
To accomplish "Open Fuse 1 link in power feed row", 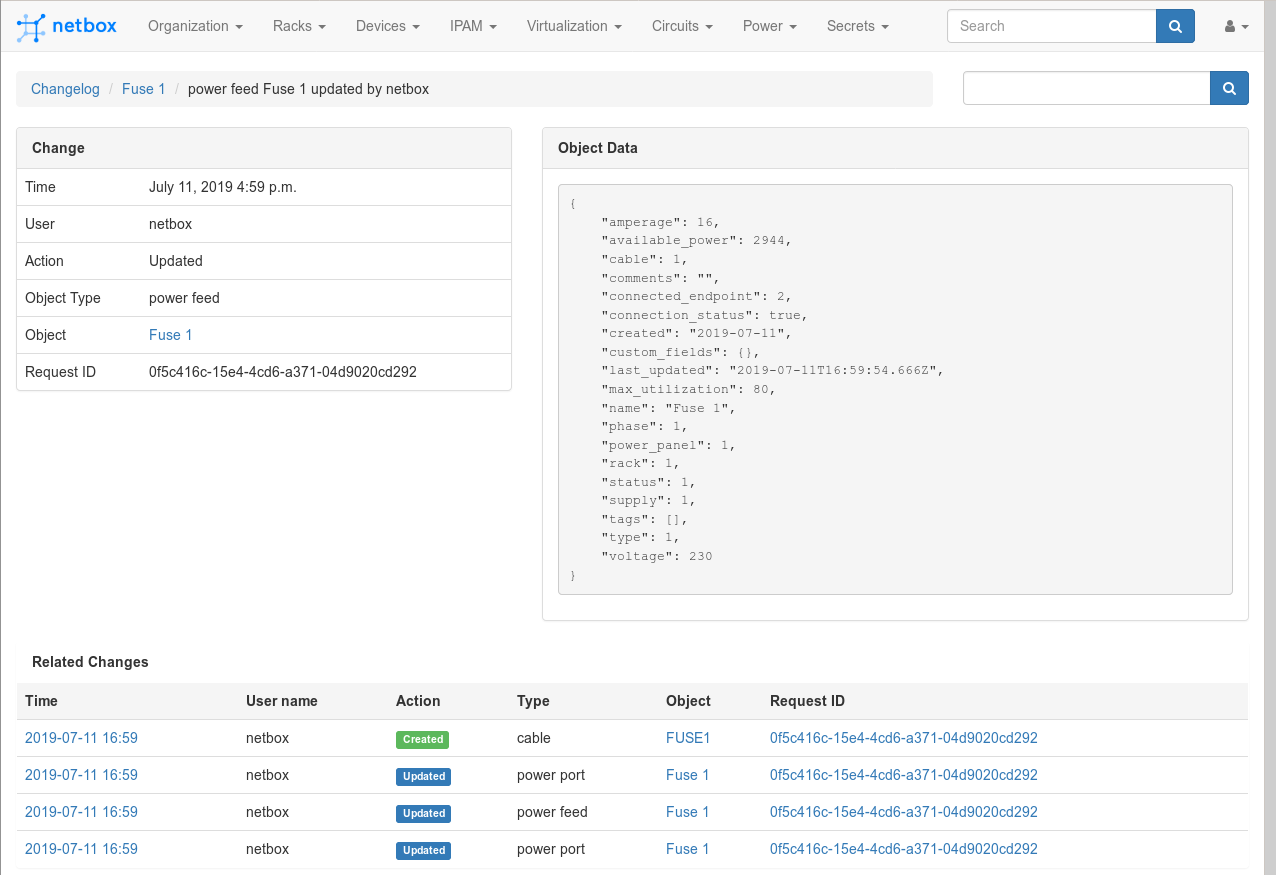I will (688, 812).
